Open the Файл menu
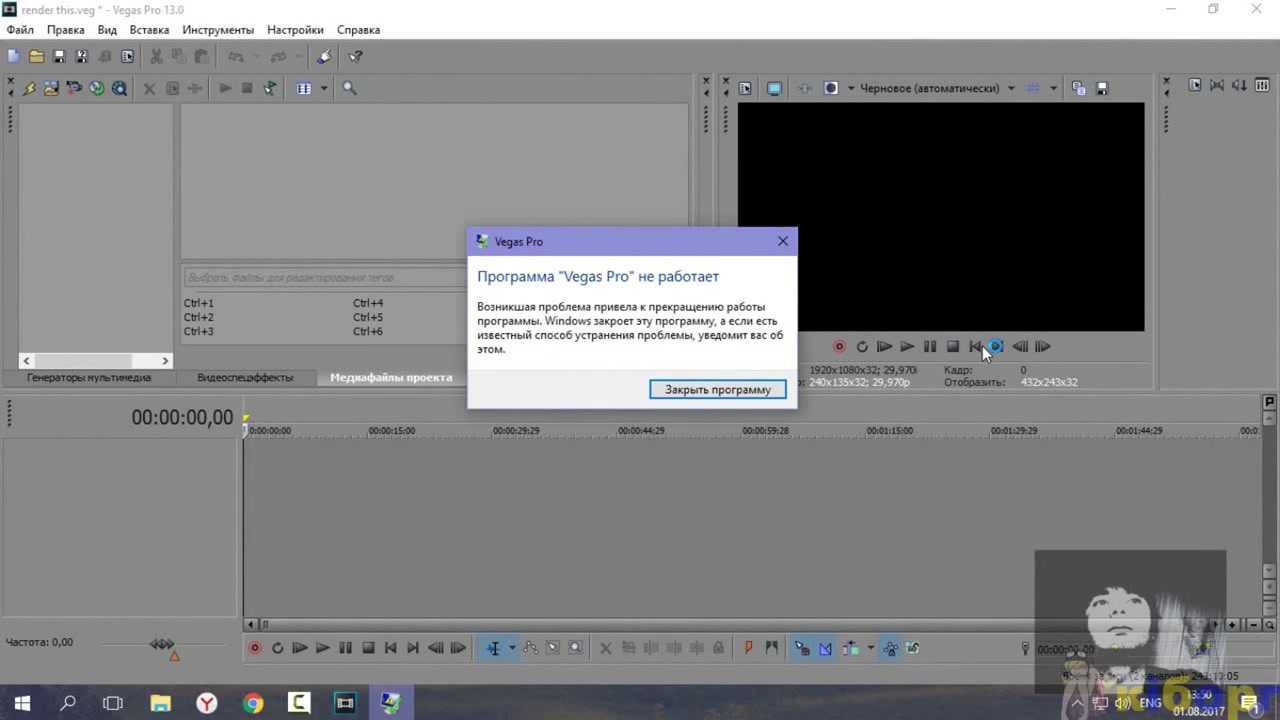 point(20,30)
